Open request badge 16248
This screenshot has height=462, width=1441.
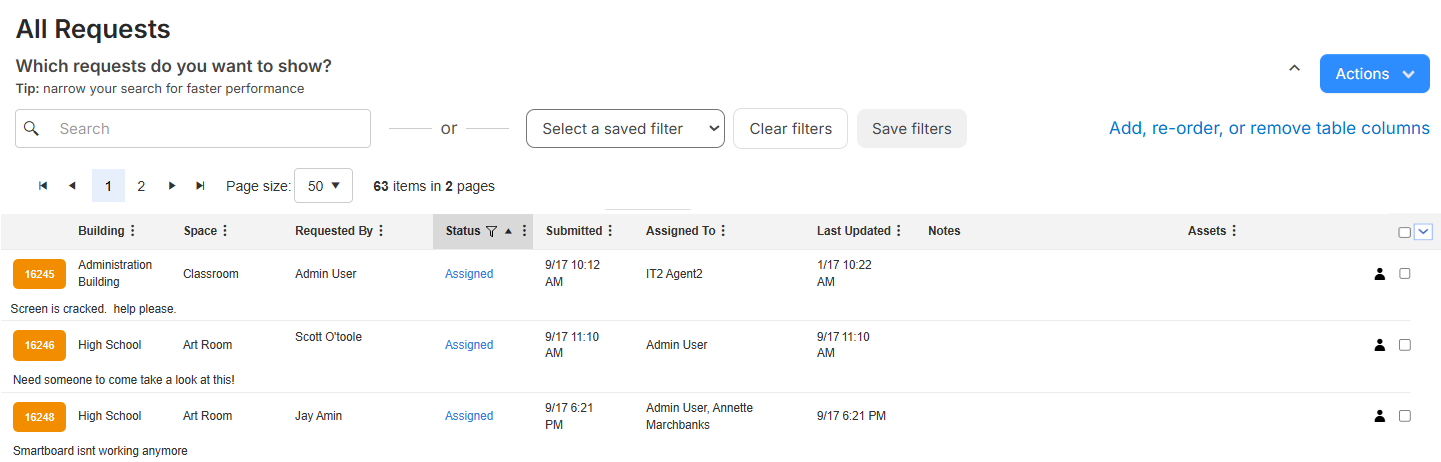pyautogui.click(x=39, y=416)
